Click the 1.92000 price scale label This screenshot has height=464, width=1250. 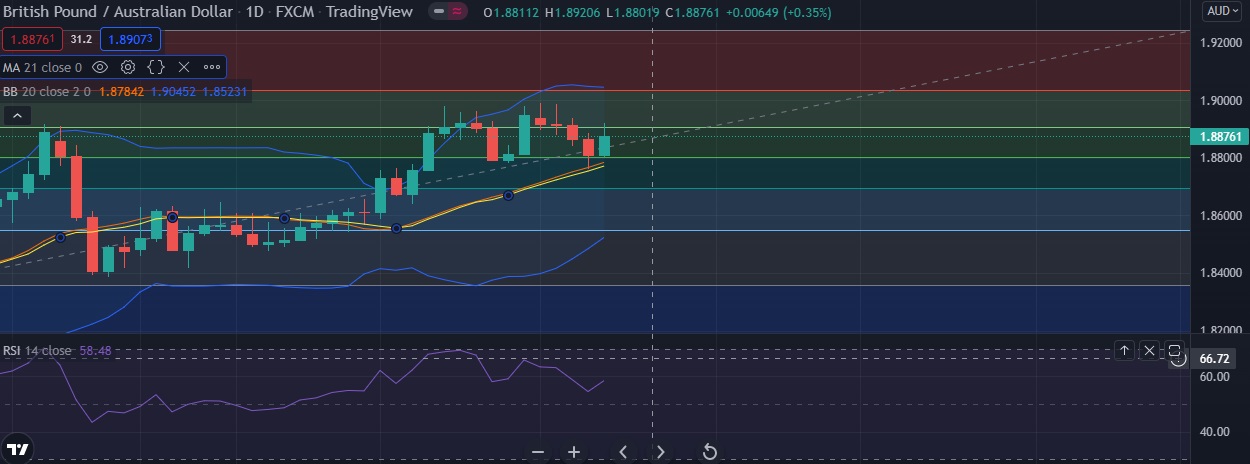(x=1220, y=43)
